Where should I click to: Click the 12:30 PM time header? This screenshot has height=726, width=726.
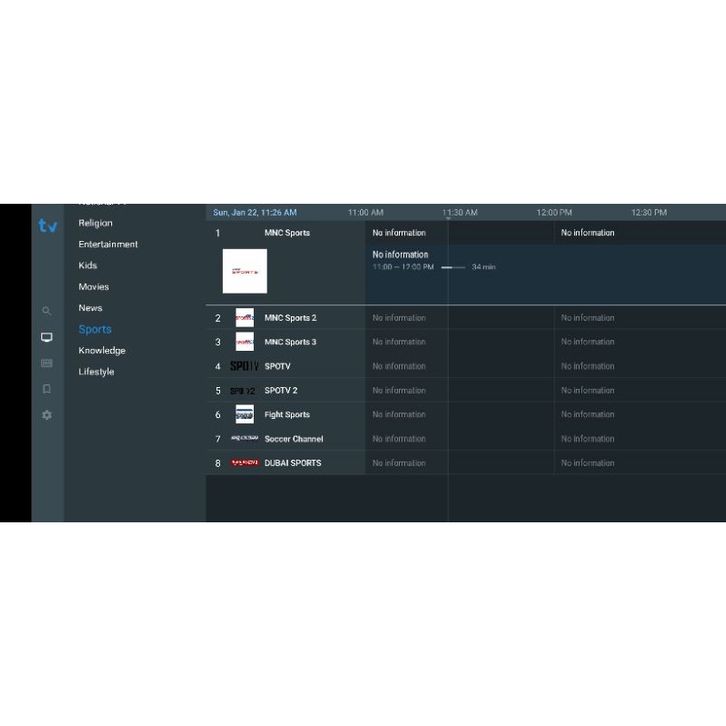(649, 213)
